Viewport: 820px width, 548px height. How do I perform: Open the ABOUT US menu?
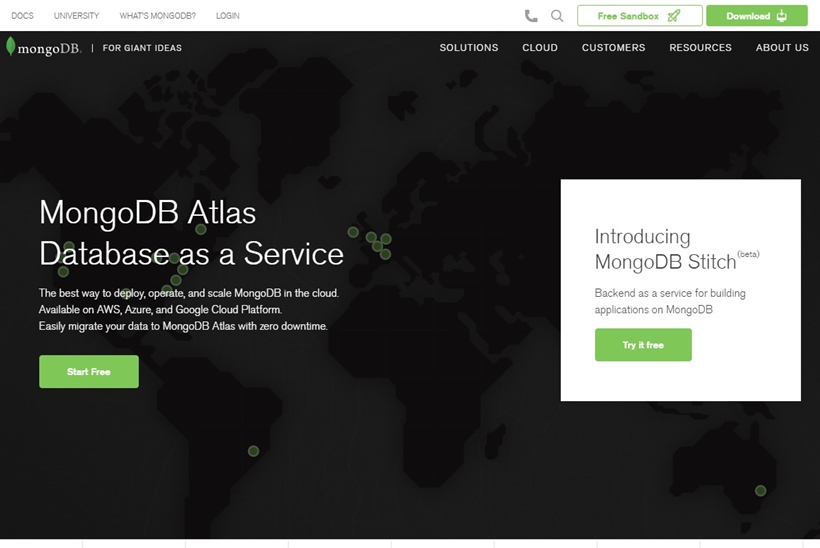(782, 48)
